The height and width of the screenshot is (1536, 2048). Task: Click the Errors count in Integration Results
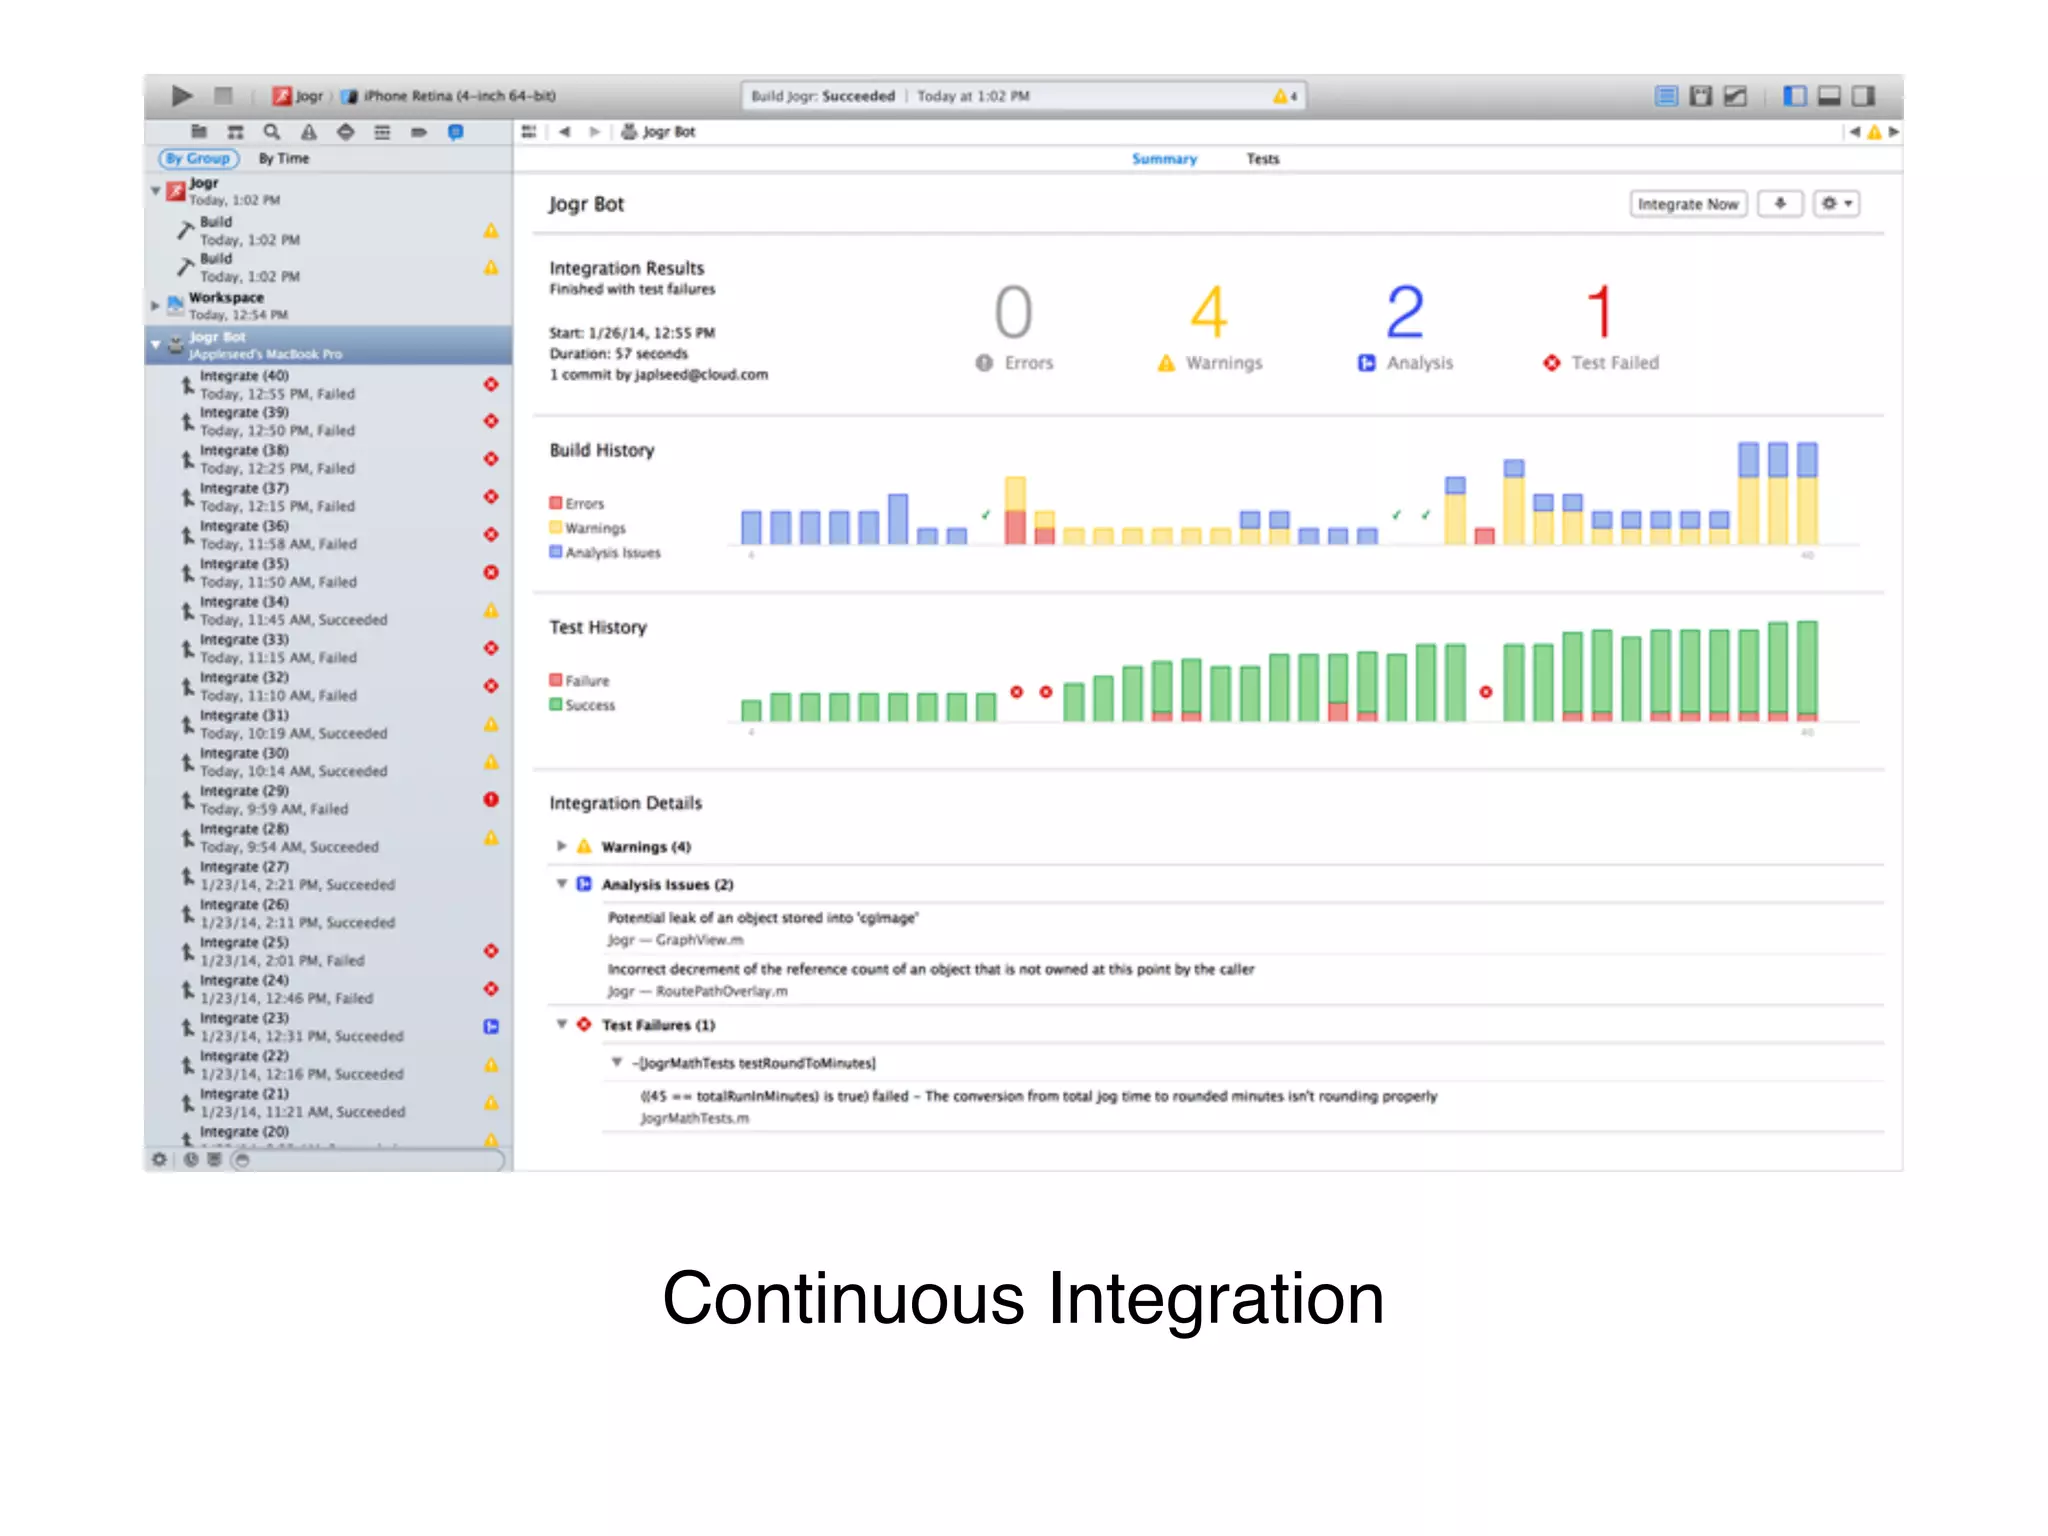[1013, 328]
